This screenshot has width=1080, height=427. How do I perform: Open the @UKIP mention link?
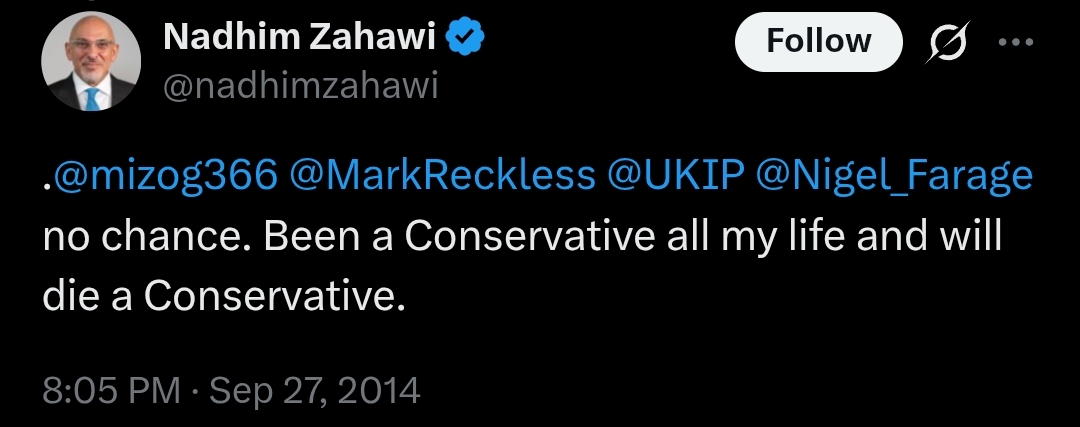(675, 176)
